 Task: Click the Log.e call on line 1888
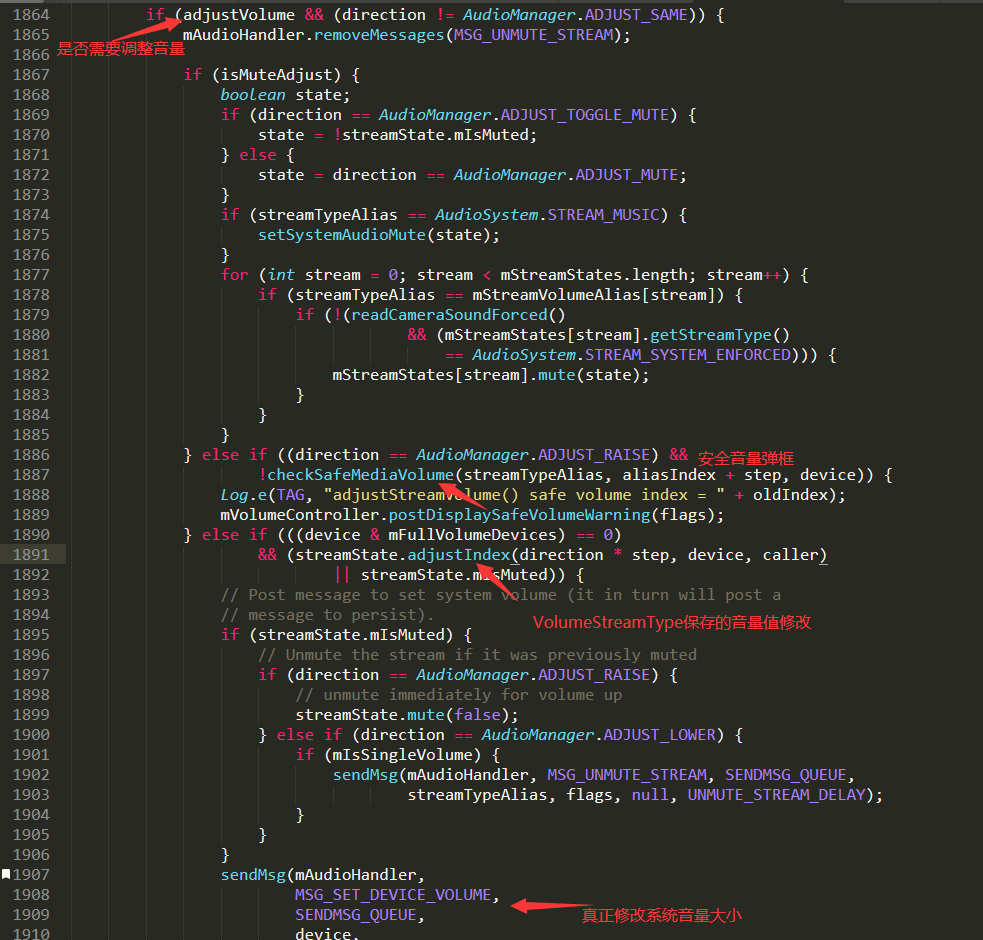pos(244,495)
